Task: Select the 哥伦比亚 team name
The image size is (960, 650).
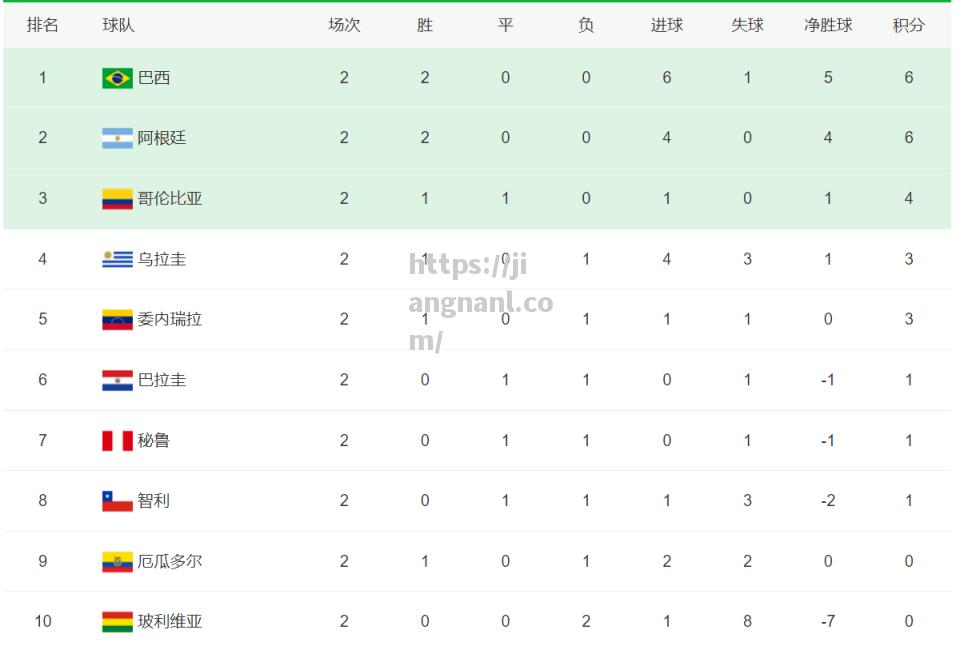Action: click(x=170, y=198)
